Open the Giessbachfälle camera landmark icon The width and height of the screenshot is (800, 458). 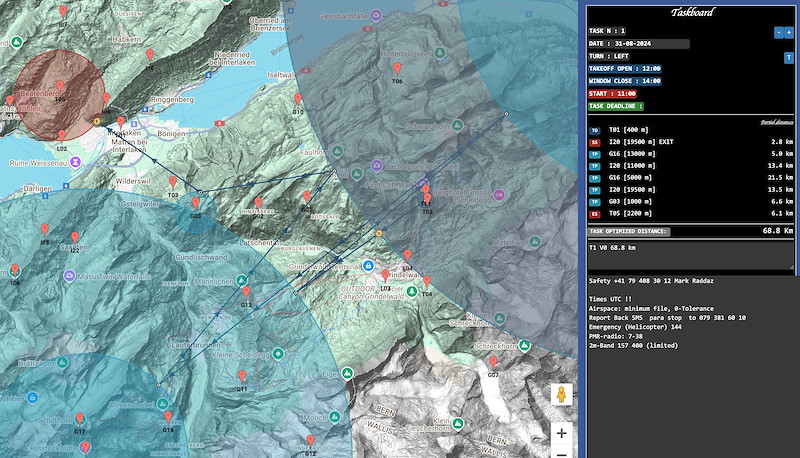tap(376, 16)
